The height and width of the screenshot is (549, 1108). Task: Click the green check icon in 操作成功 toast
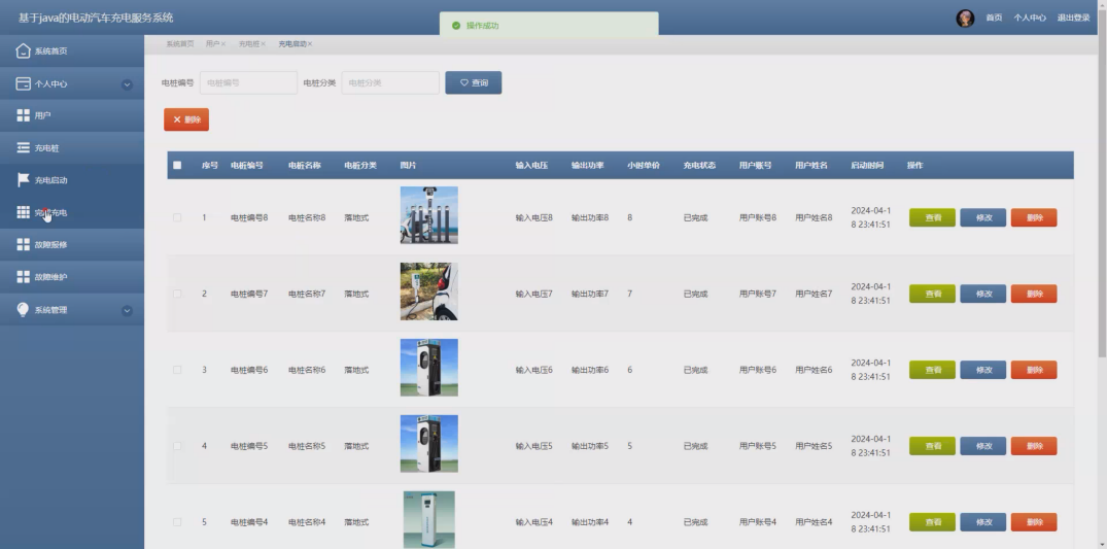pos(456,25)
